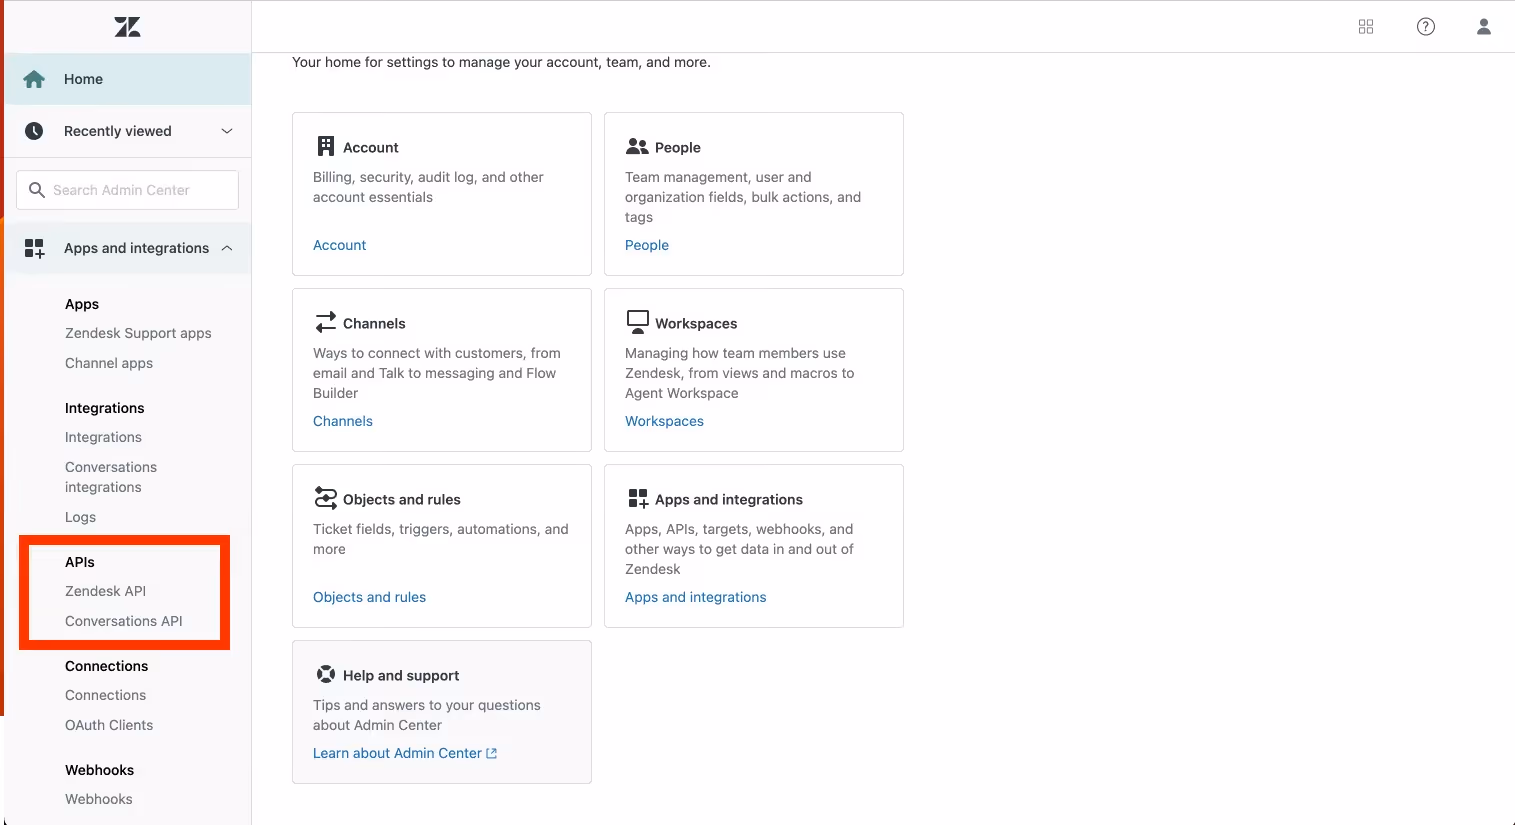Select Apps and integrations sidebar section
Image resolution: width=1515 pixels, height=825 pixels.
coord(128,248)
